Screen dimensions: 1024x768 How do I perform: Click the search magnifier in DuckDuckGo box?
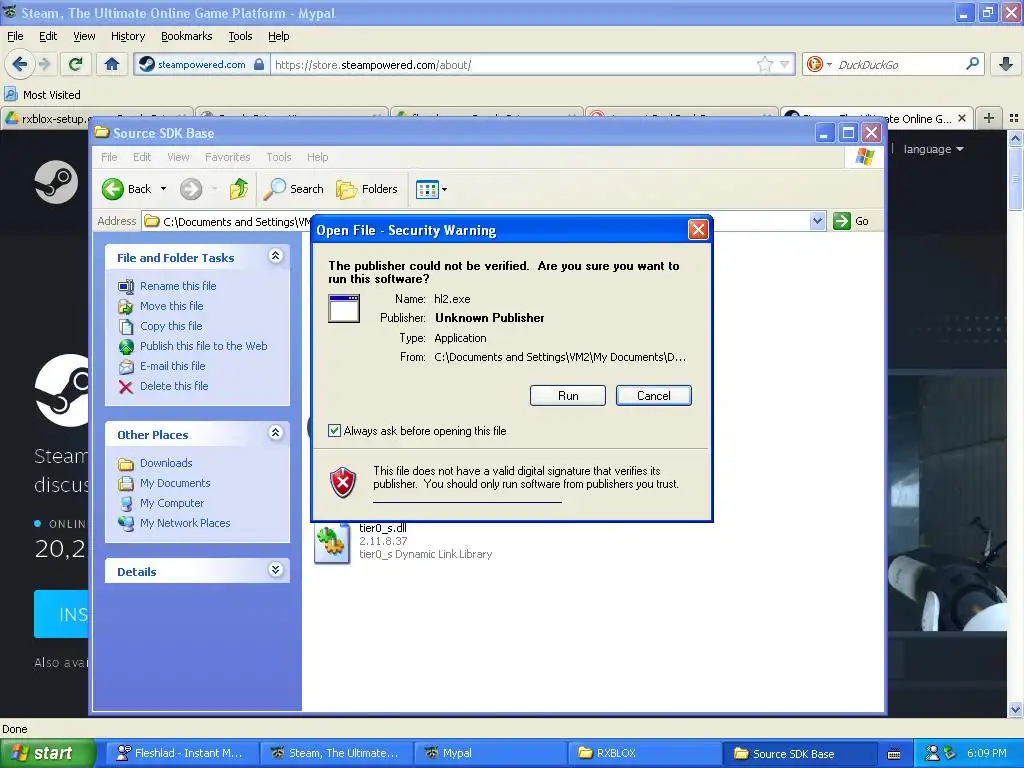pos(972,64)
